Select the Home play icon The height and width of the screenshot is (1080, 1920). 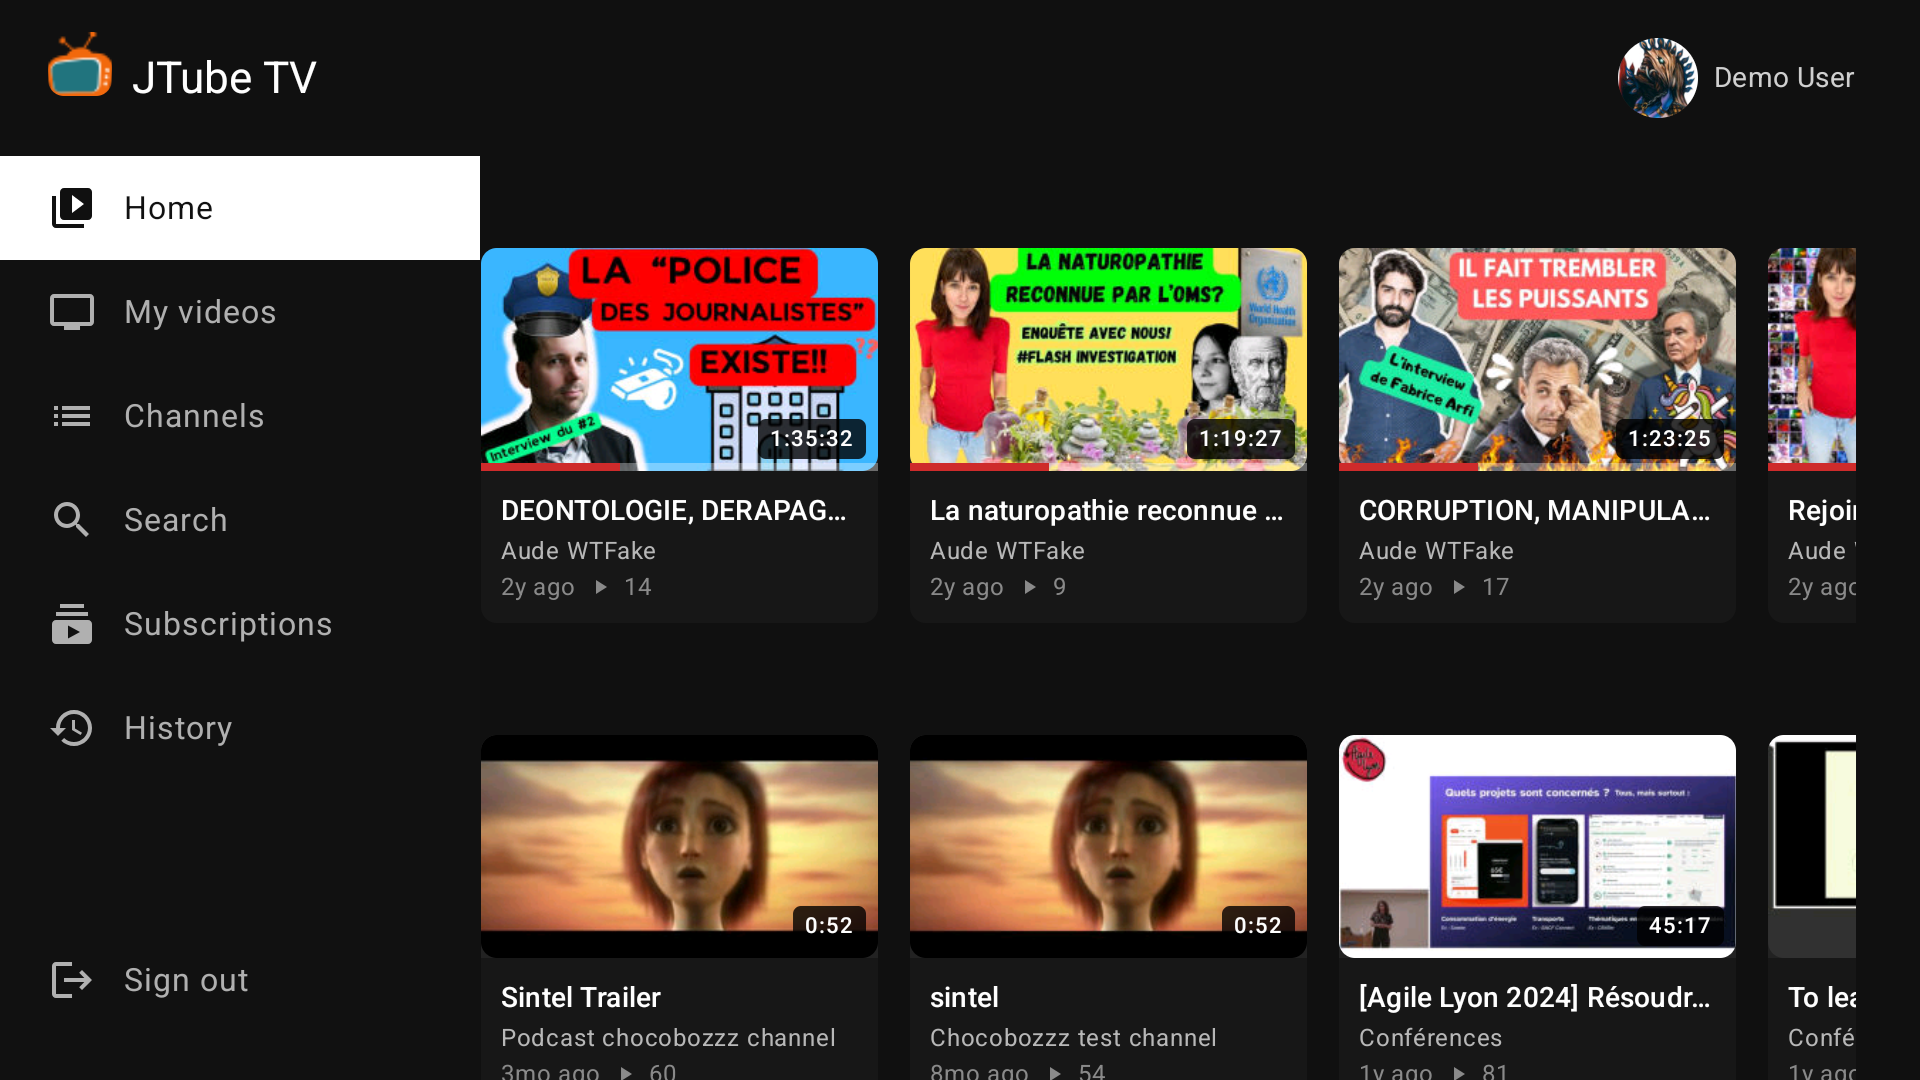[72, 208]
